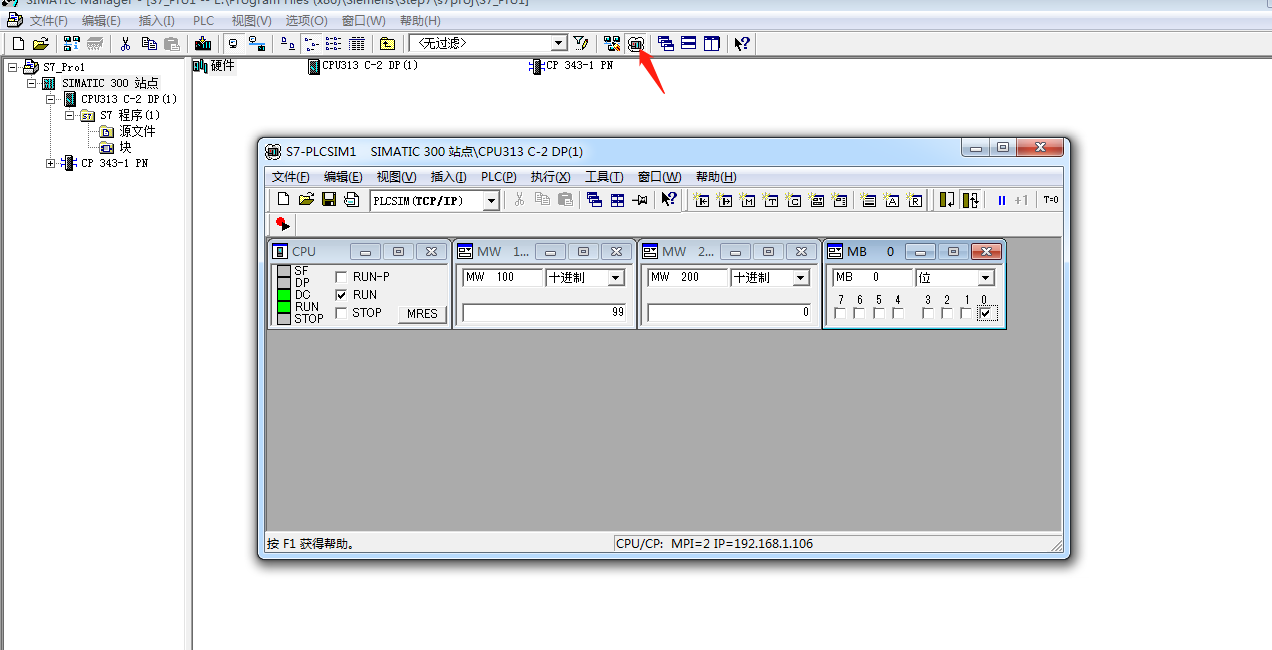Enable RUN-P mode on the CPU panel
The image size is (1272, 650).
coord(343,276)
